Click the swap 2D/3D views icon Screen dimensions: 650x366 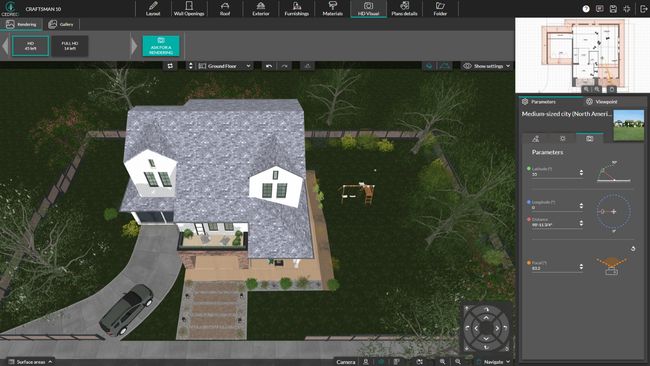pos(170,66)
